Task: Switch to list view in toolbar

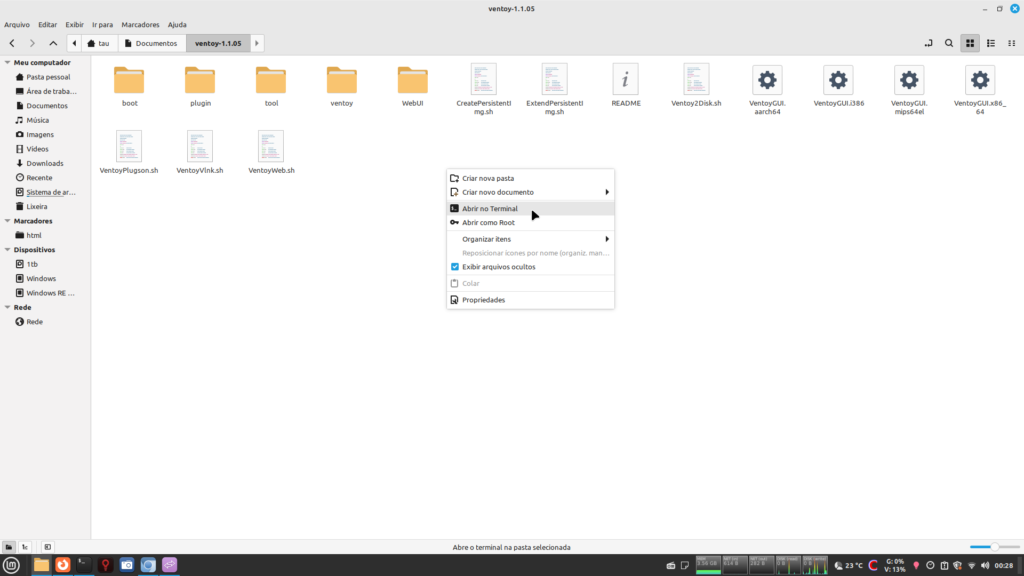Action: (x=990, y=44)
